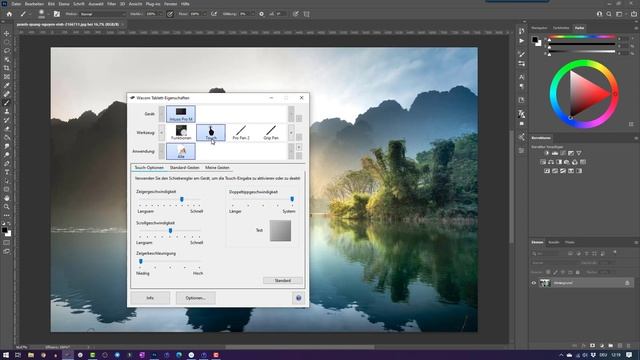640x360 pixels.
Task: Select the Brush tool in the toolbar
Action: [x=7, y=103]
